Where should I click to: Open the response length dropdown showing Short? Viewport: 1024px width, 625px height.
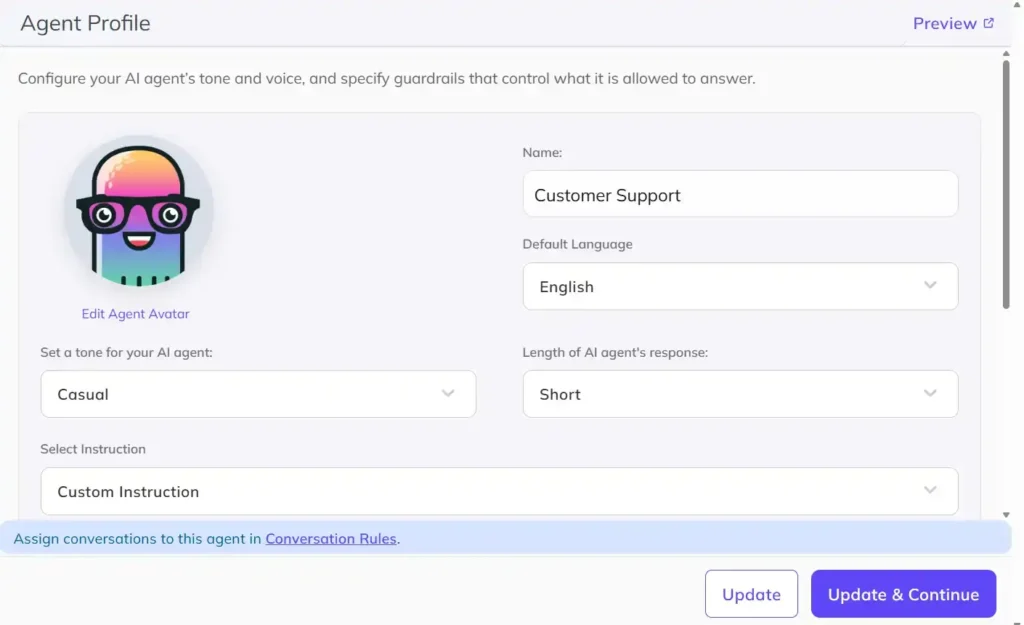(x=740, y=394)
